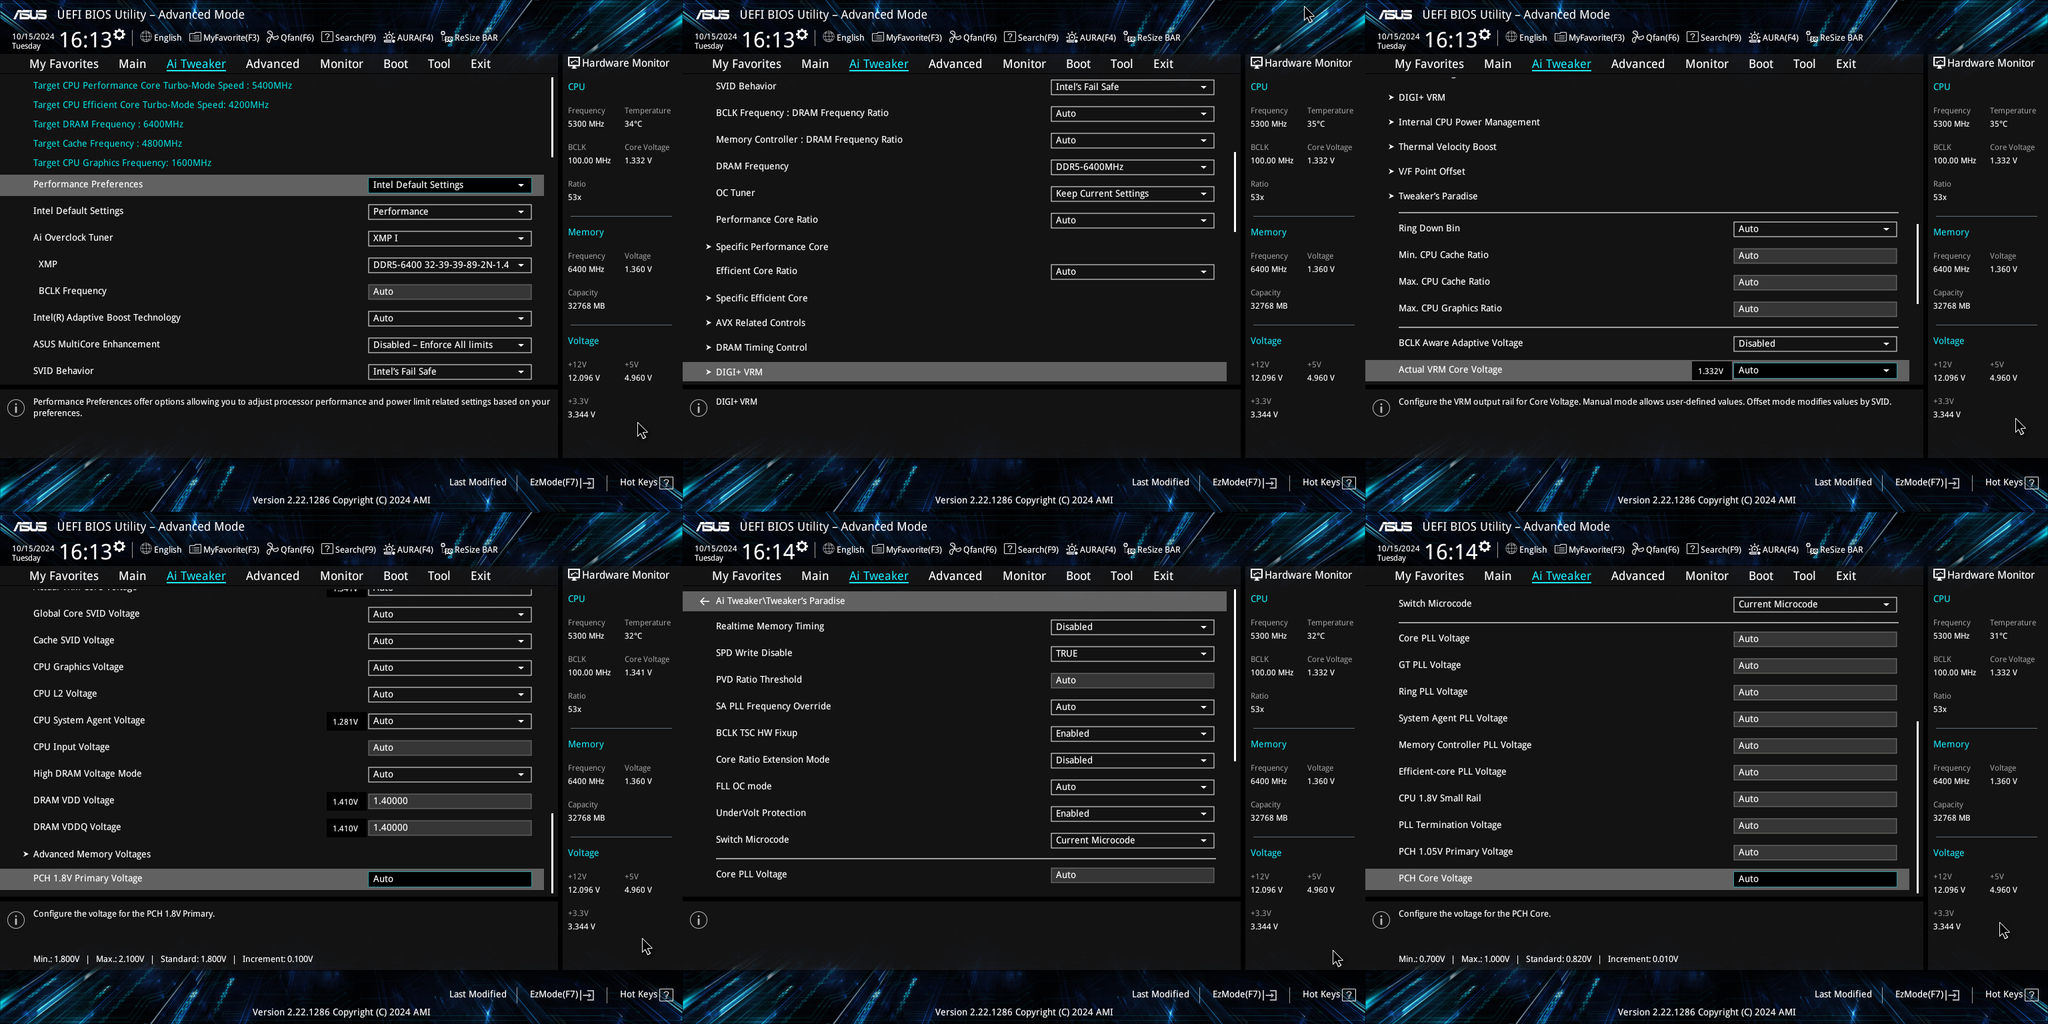Click Hot Keys question mark on Realtime Memory Timing screen
This screenshot has height=1024, width=2048.
click(1349, 995)
